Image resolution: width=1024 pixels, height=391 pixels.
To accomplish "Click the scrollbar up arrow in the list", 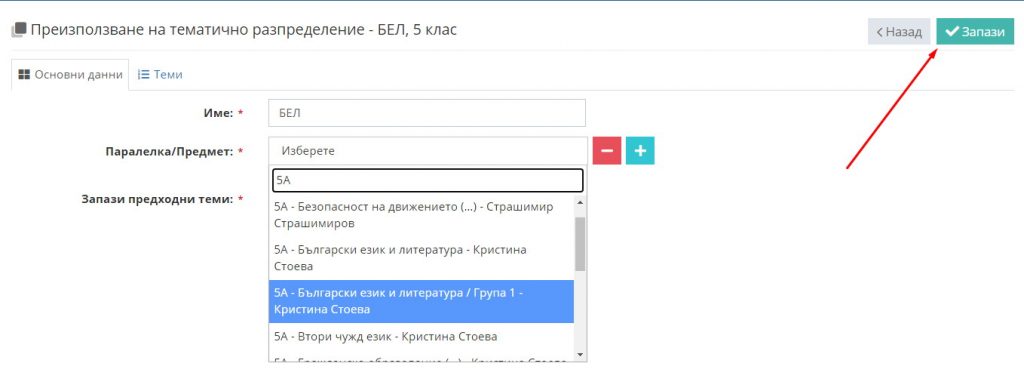I will [580, 203].
